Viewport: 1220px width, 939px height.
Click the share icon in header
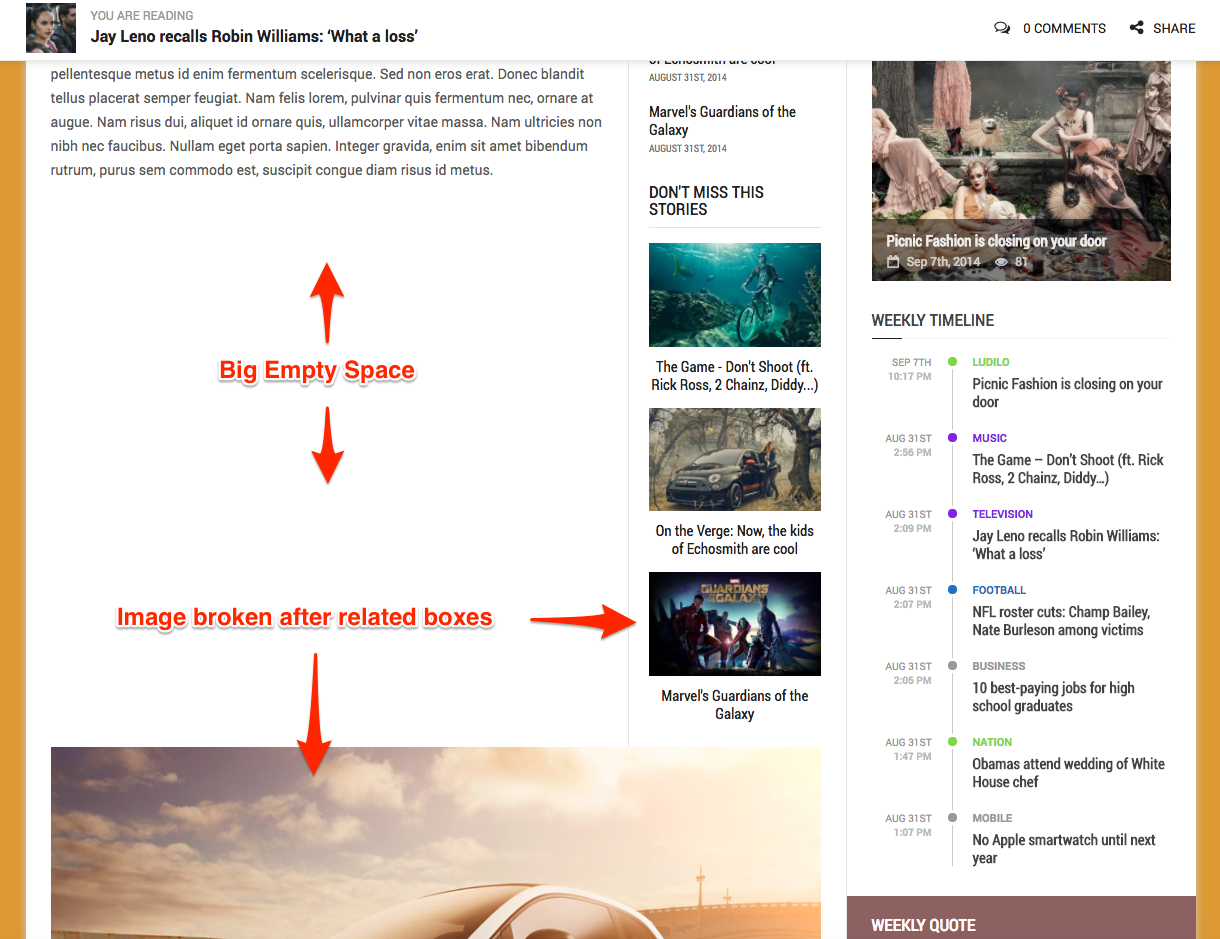(x=1137, y=28)
